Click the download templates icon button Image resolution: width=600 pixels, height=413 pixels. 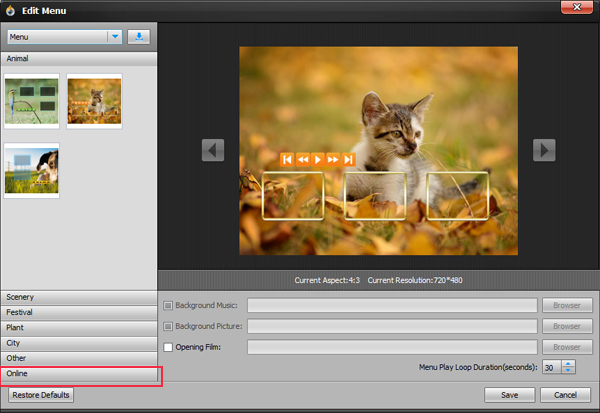139,37
